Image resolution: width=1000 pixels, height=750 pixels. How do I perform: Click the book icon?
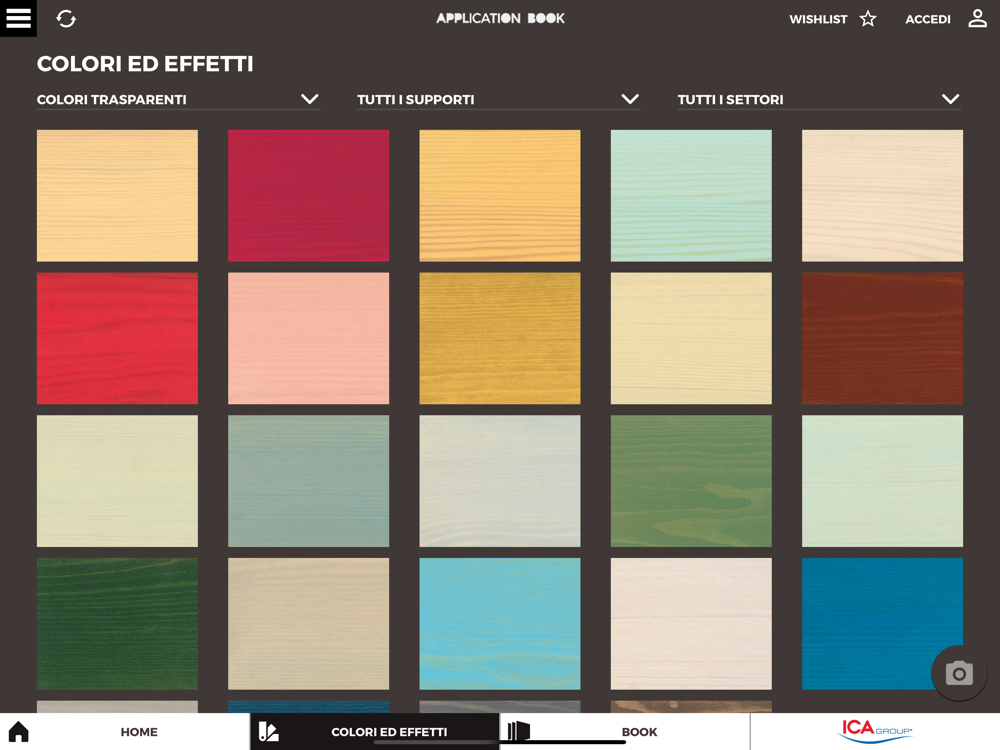coord(518,731)
